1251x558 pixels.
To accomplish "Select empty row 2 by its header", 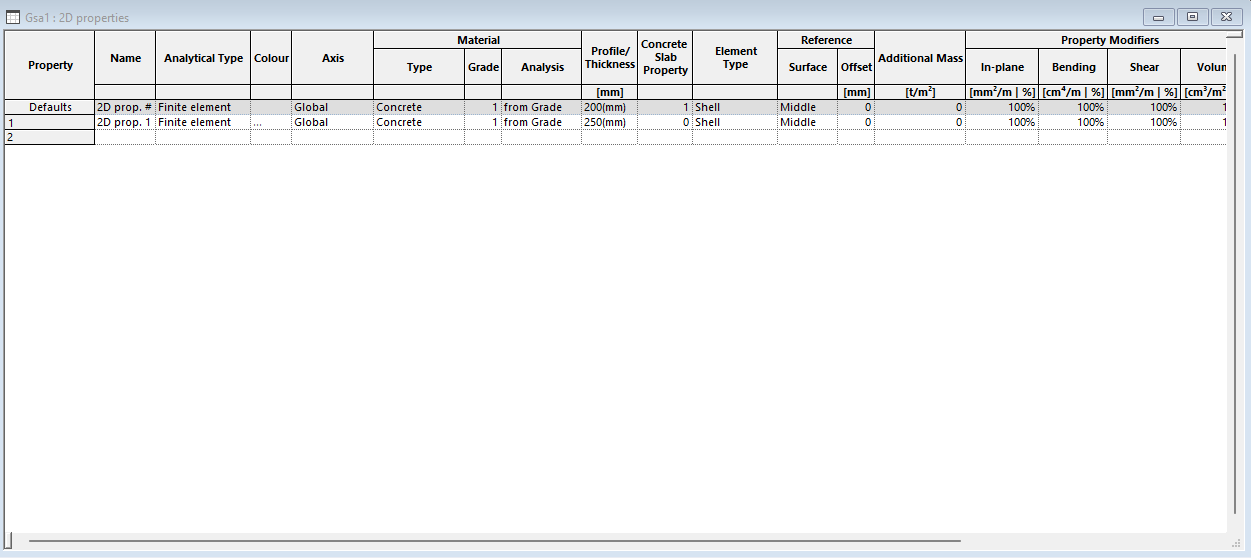I will pyautogui.click(x=50, y=137).
